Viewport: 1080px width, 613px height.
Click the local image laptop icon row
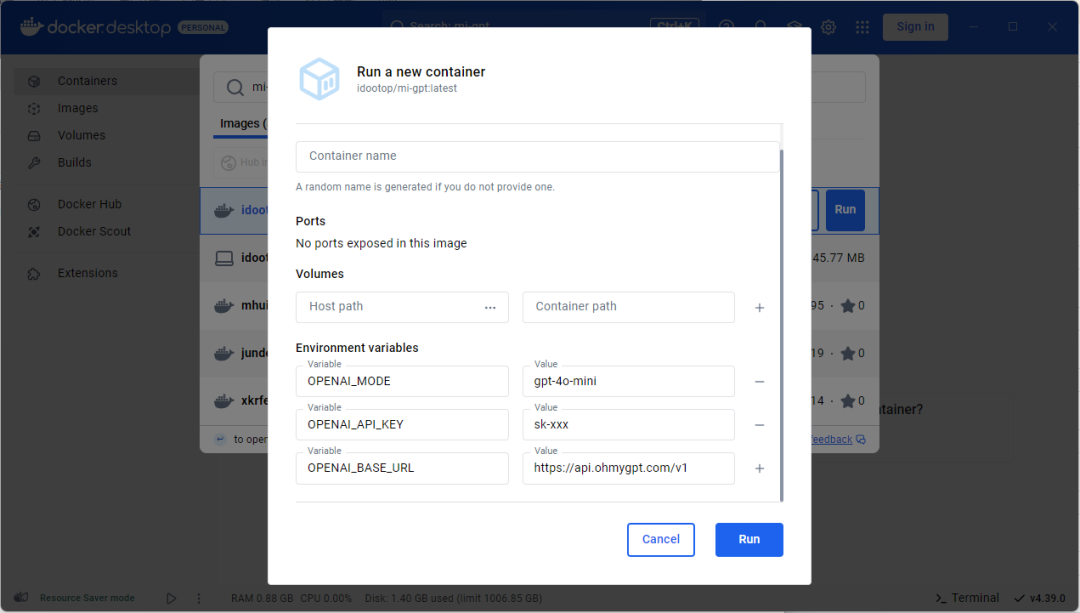[225, 258]
